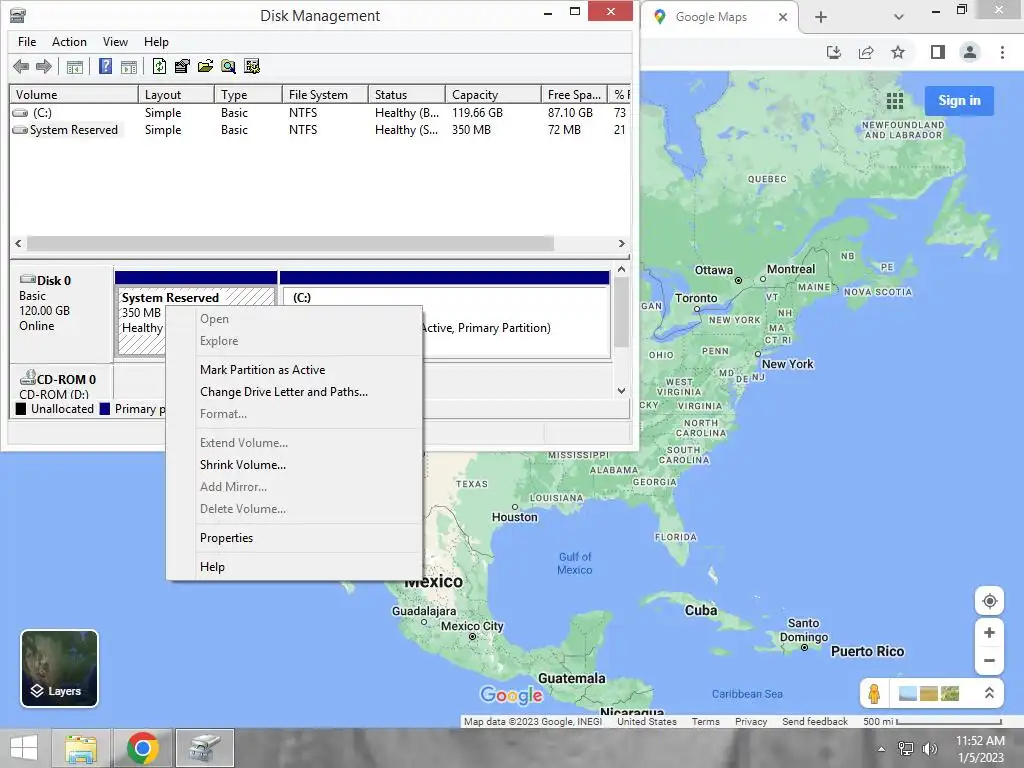
Task: Select System Reserved row in volume list
Action: [x=319, y=130]
